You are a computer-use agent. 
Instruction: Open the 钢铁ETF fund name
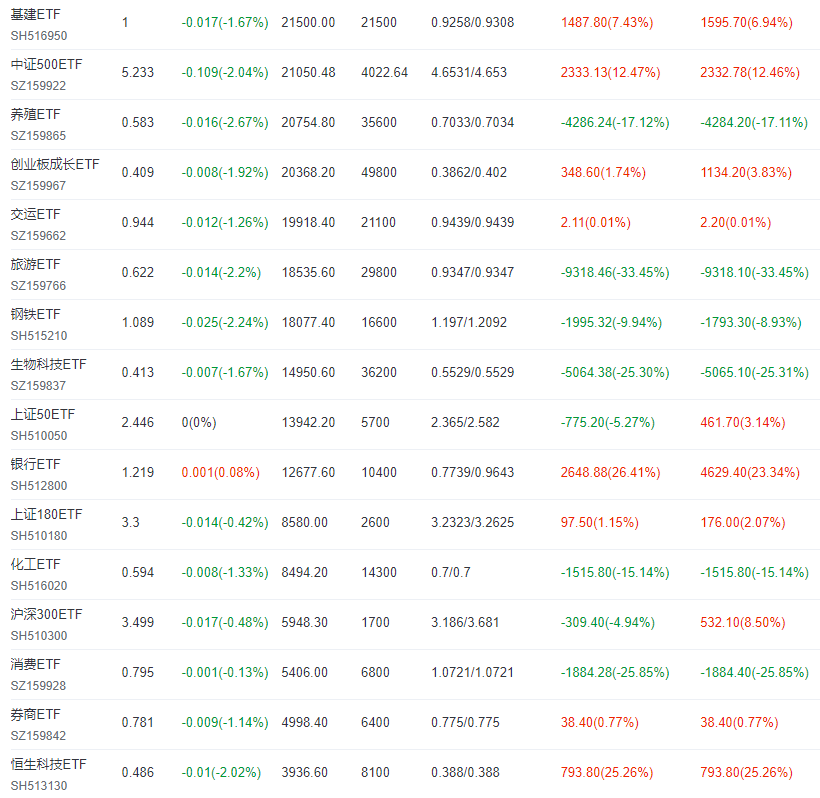click(36, 314)
